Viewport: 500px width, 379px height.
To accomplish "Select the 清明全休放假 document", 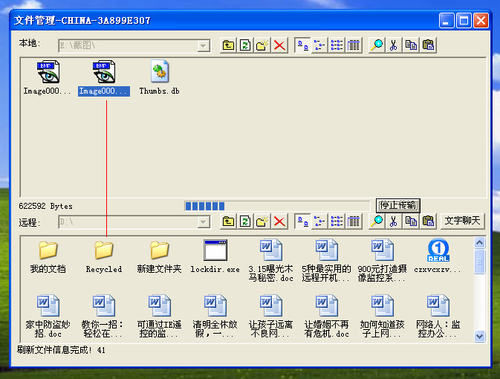I will point(215,316).
